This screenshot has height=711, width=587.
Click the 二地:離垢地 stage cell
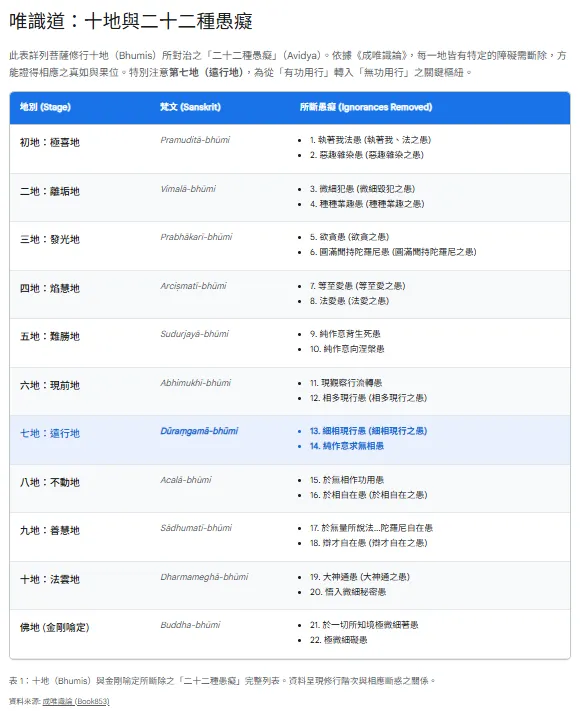click(50, 191)
